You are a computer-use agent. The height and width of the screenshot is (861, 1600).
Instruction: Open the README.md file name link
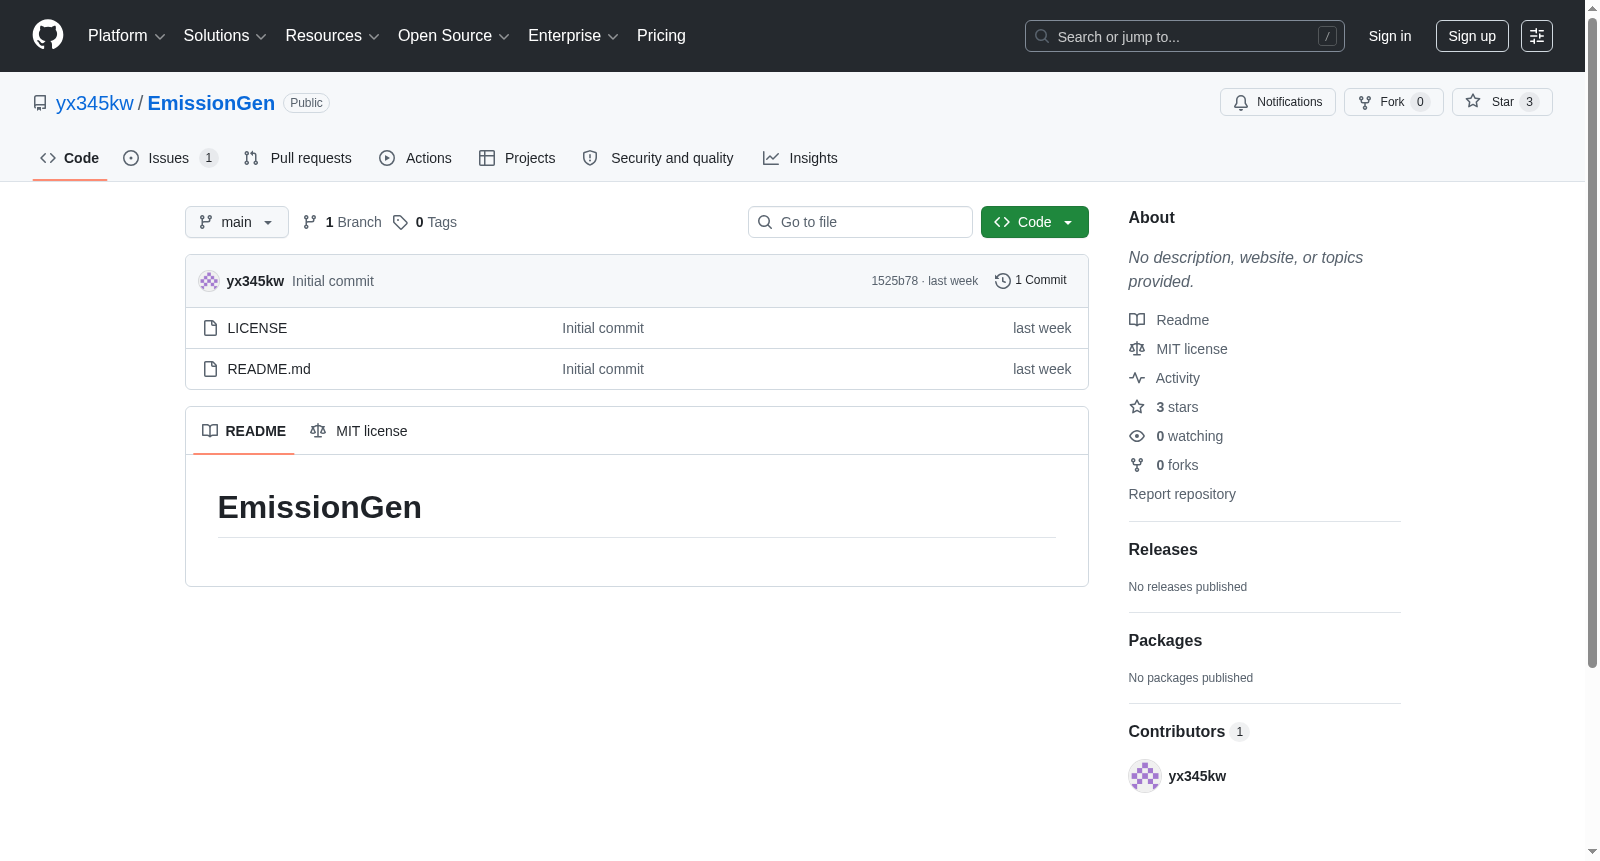[x=269, y=369]
